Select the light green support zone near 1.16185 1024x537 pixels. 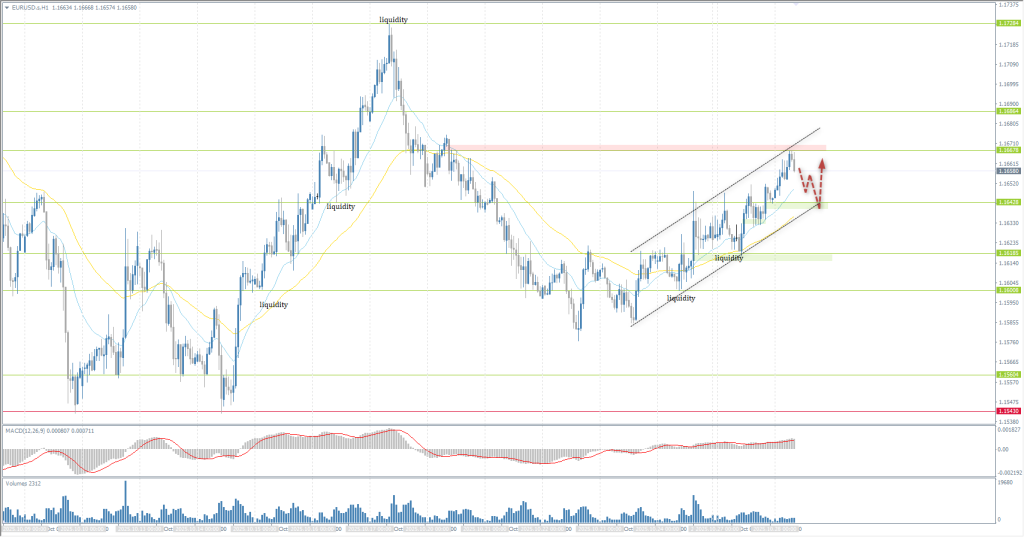tap(770, 257)
